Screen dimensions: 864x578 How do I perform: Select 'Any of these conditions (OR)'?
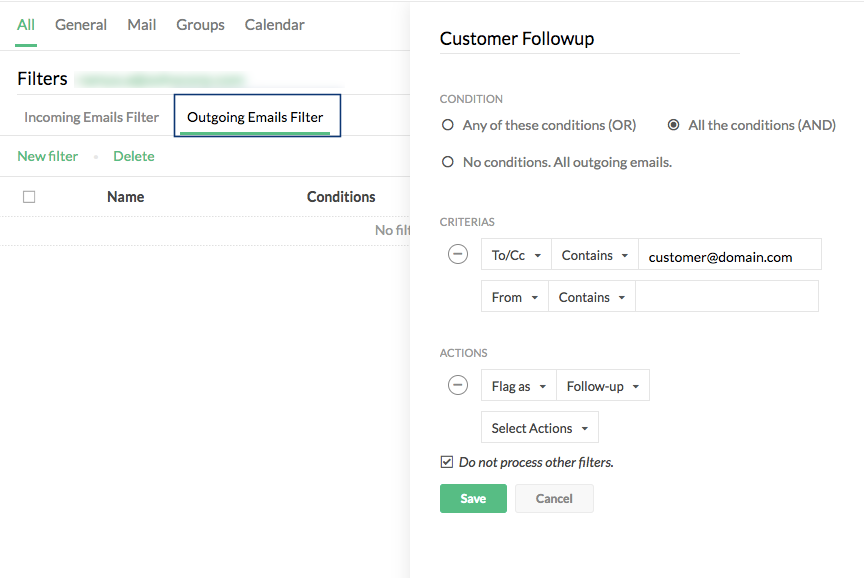(x=448, y=126)
